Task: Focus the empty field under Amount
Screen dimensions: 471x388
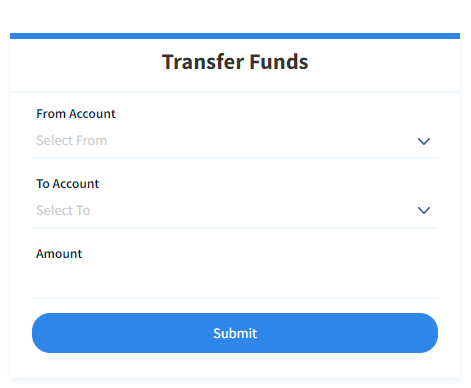Action: [235, 281]
